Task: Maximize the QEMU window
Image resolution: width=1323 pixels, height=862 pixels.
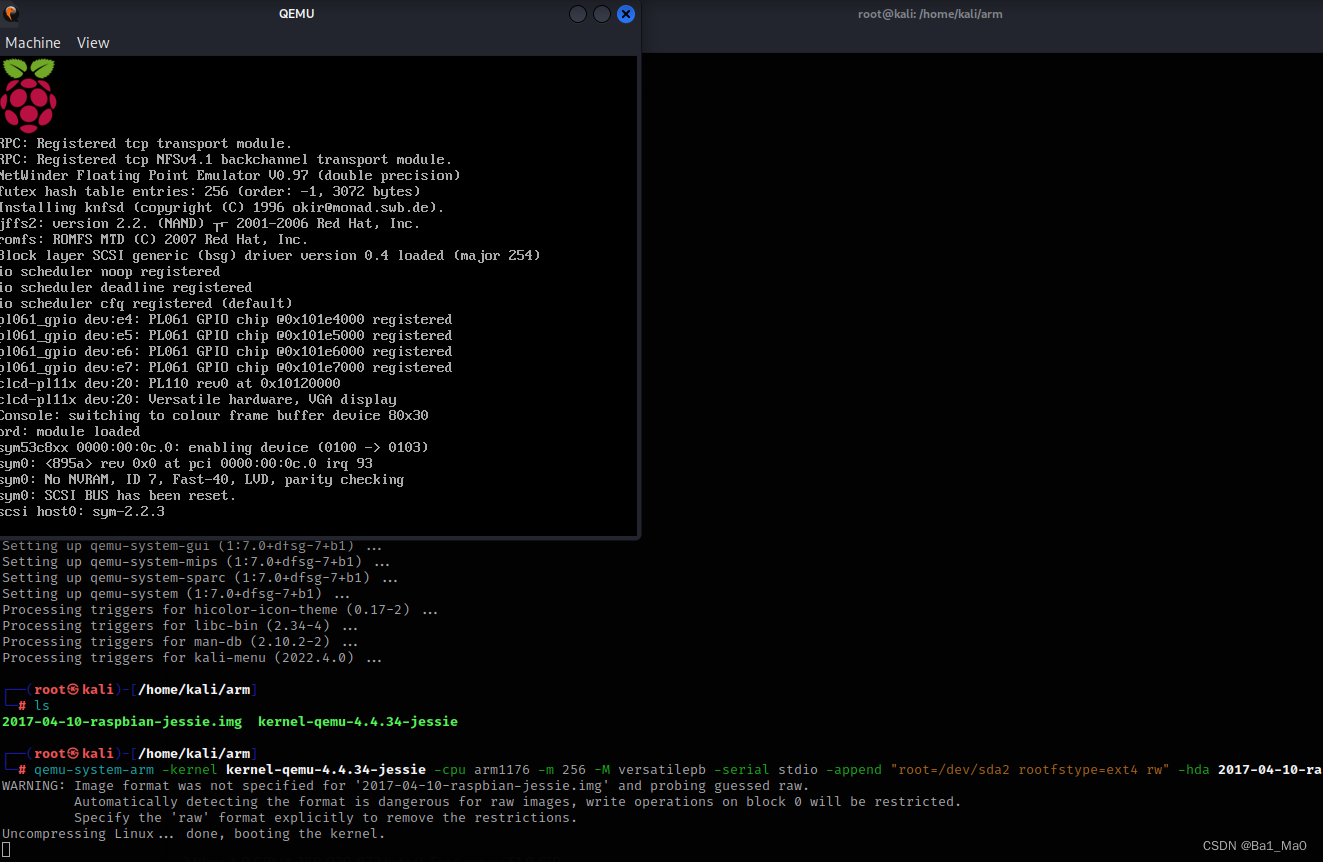Action: (x=602, y=14)
